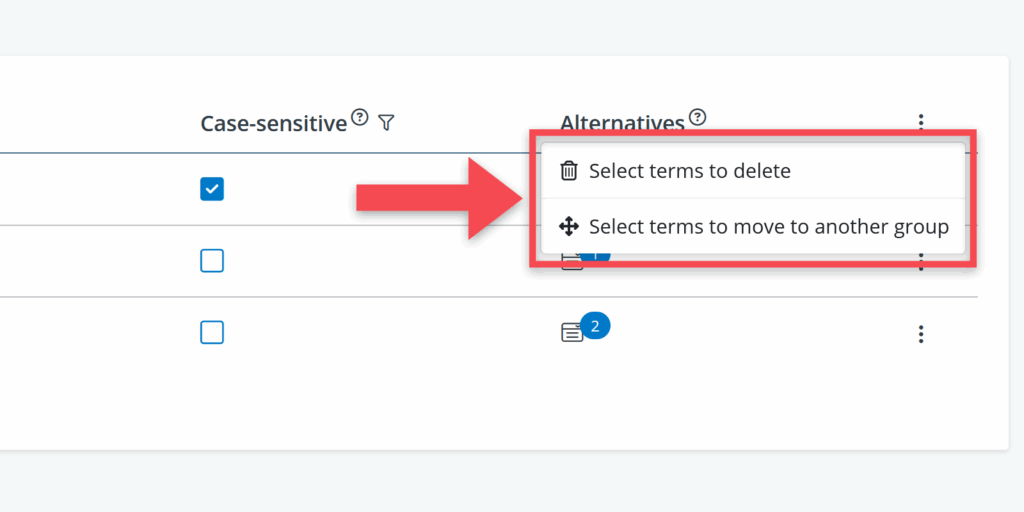Viewport: 1024px width, 512px height.
Task: Open the table header three-dot menu
Action: pos(921,122)
